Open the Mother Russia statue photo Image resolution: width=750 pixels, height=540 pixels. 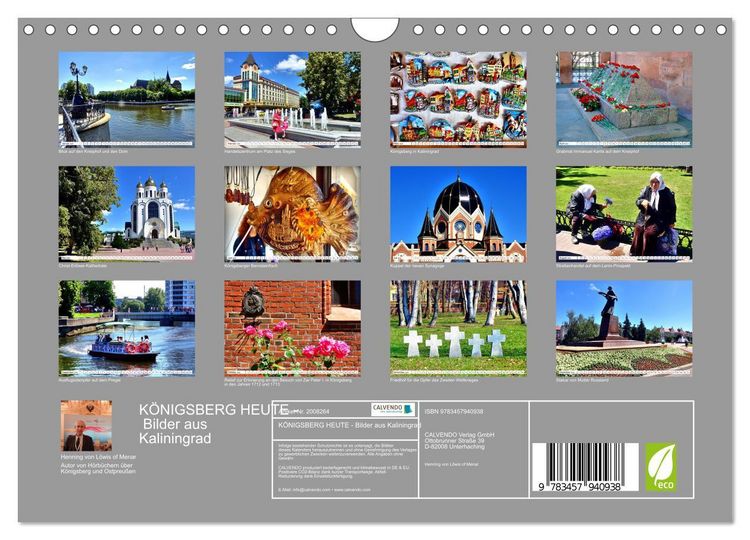624,328
